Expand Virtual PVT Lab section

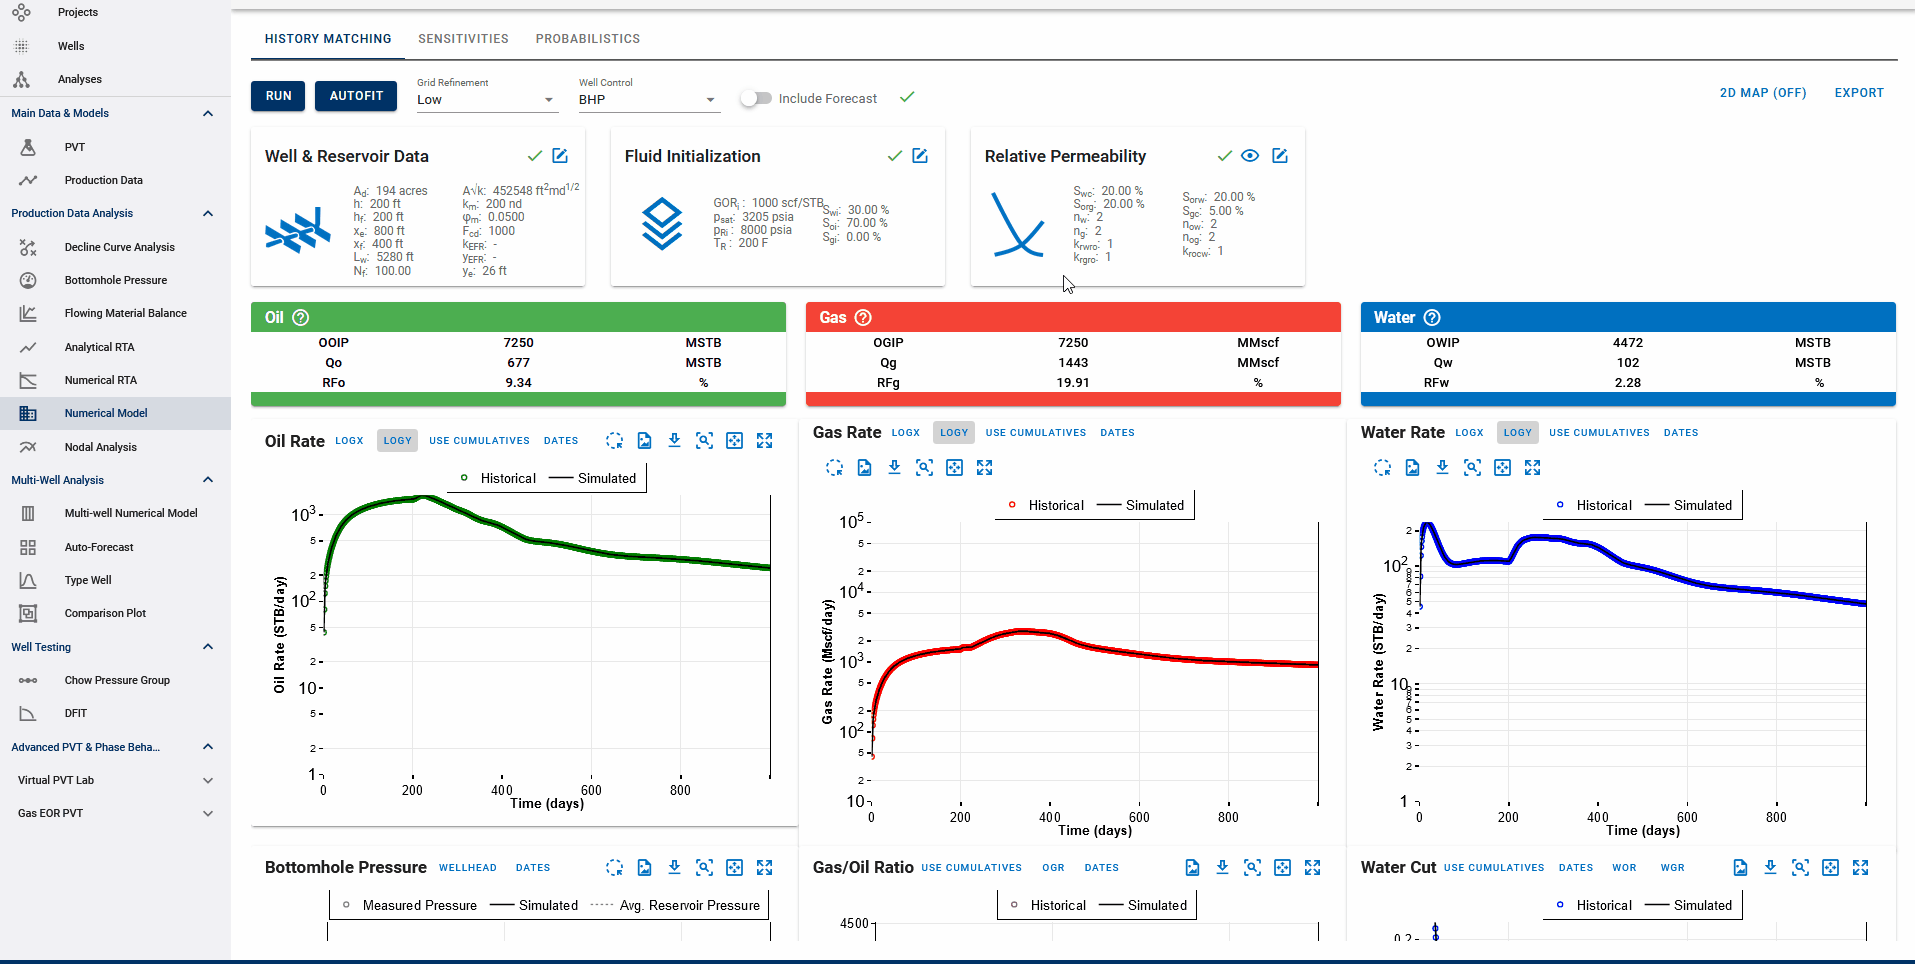coord(208,780)
